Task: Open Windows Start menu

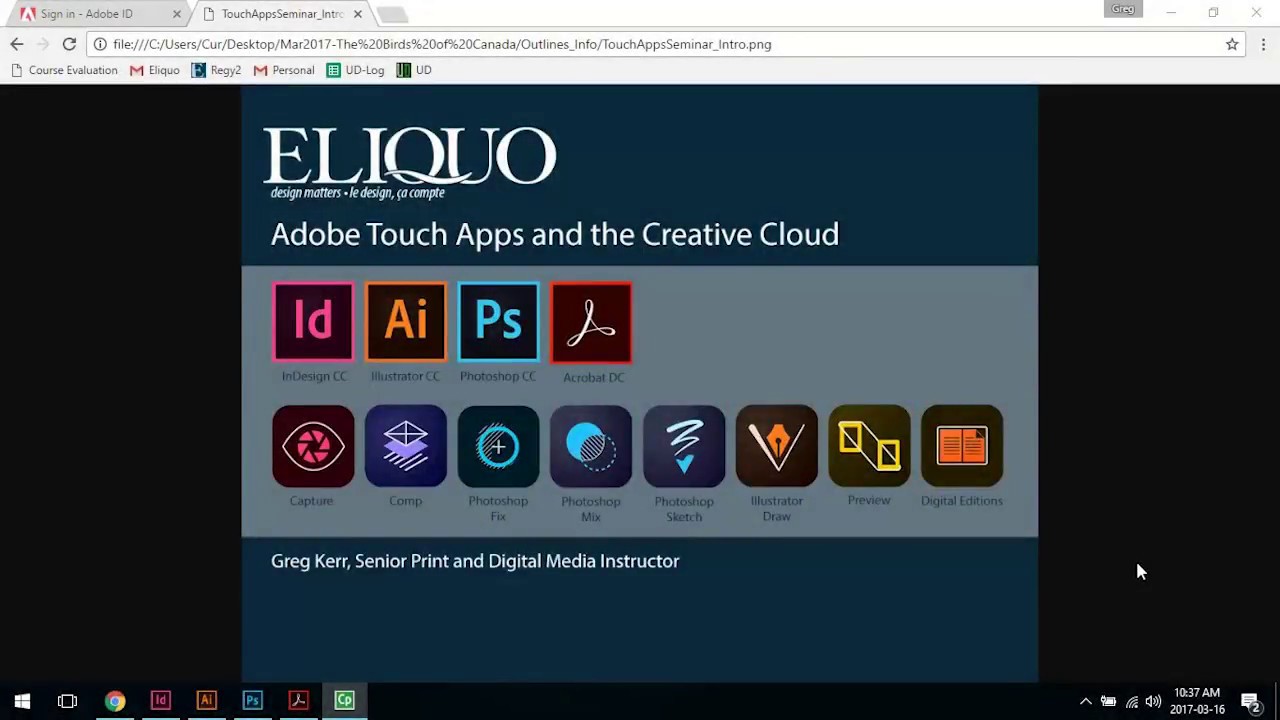Action: pos(22,701)
